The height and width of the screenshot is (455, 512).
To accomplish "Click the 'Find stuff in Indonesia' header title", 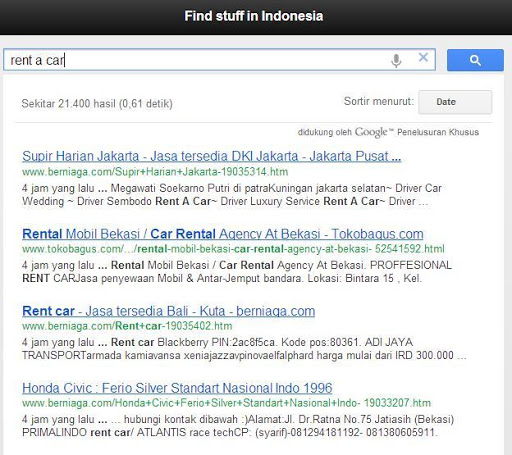I will point(254,16).
